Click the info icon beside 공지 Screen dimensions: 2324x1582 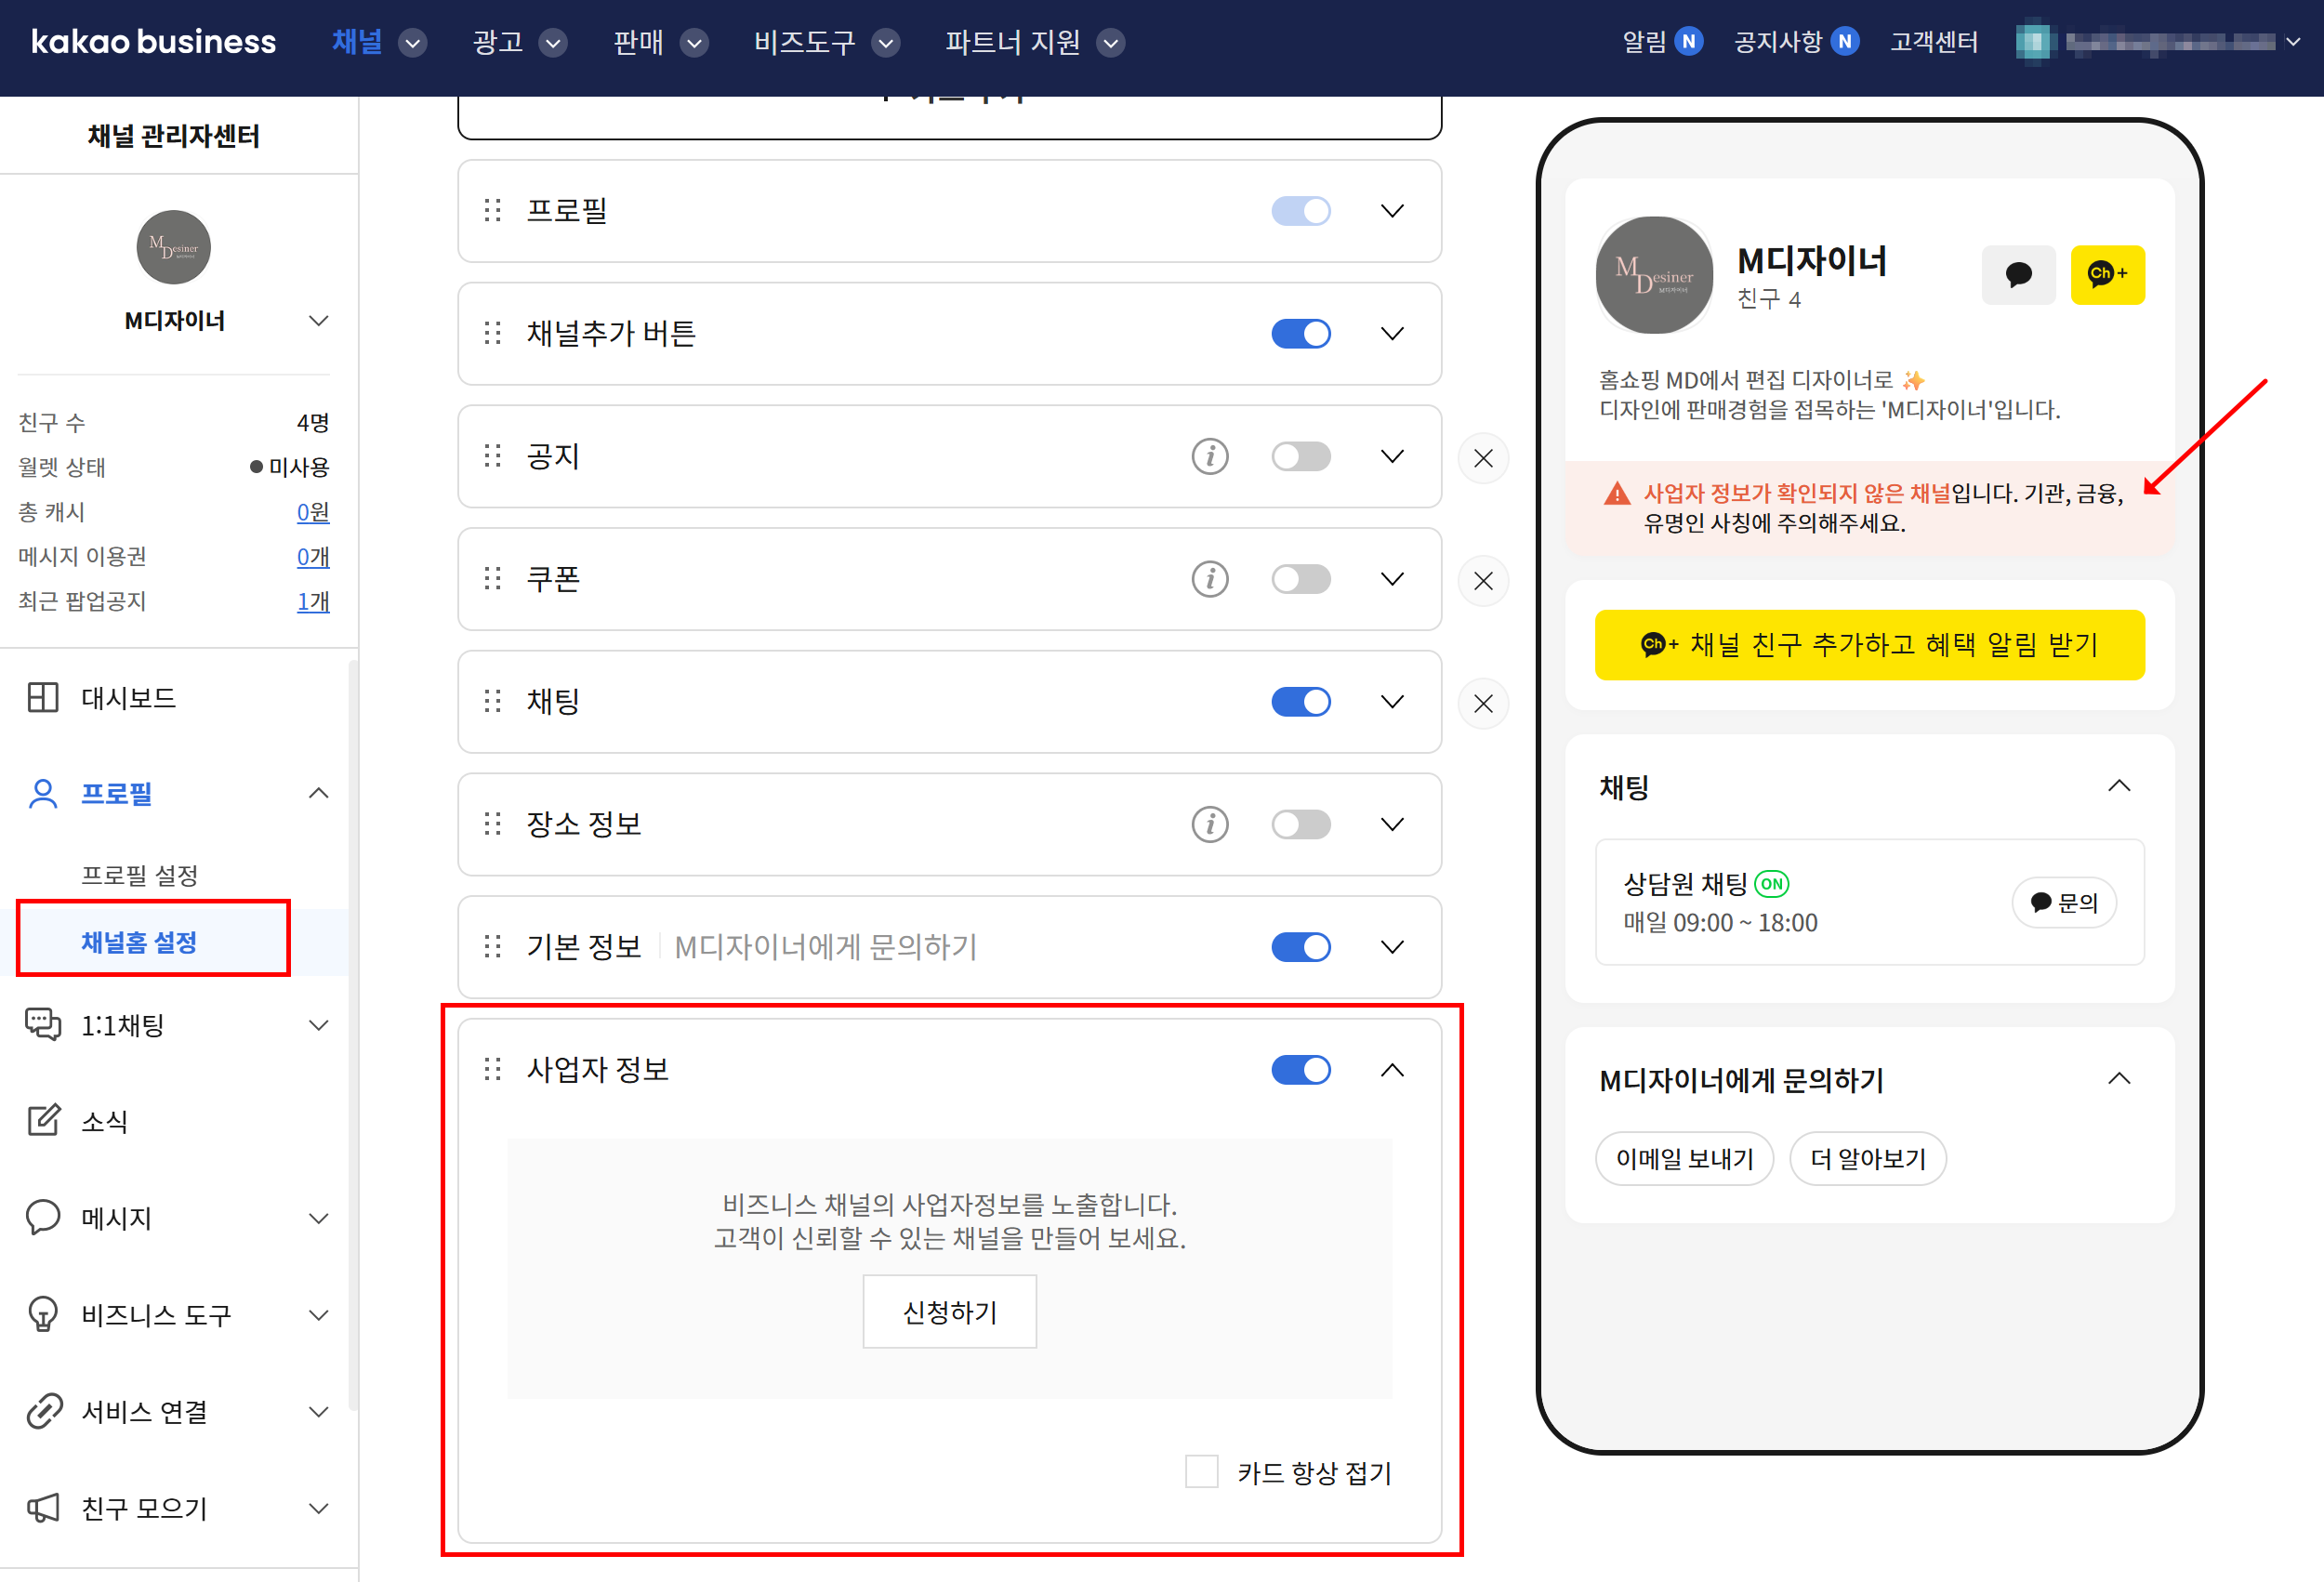[x=1209, y=457]
